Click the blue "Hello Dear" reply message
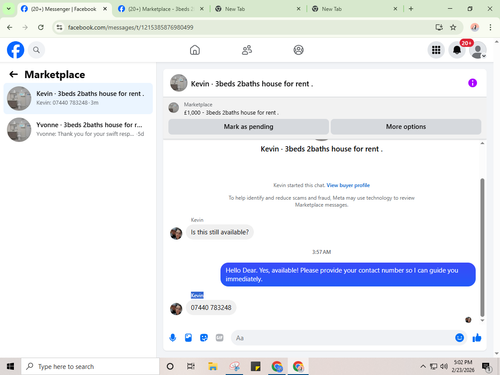 [348, 274]
